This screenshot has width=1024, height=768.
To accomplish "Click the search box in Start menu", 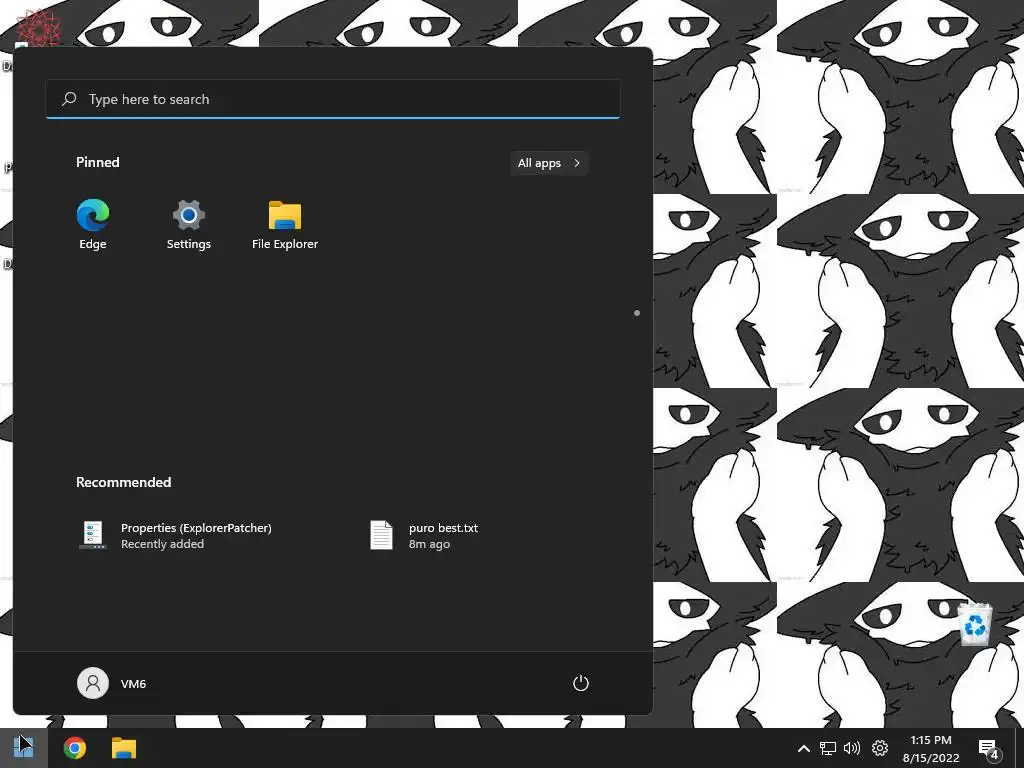I will 333,99.
